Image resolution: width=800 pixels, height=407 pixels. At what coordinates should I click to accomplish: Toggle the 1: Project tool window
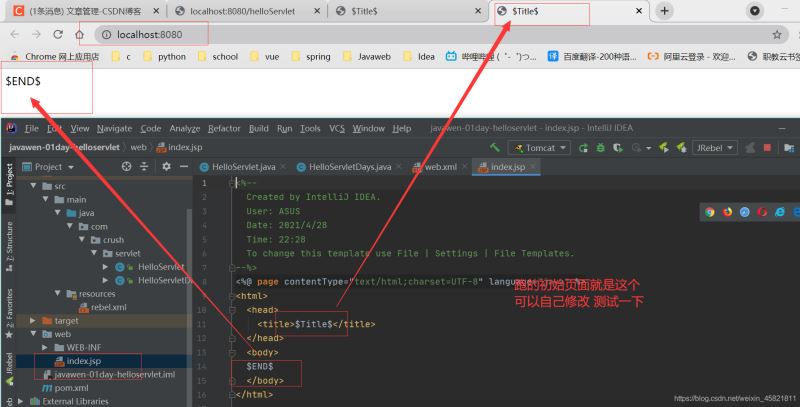point(9,184)
